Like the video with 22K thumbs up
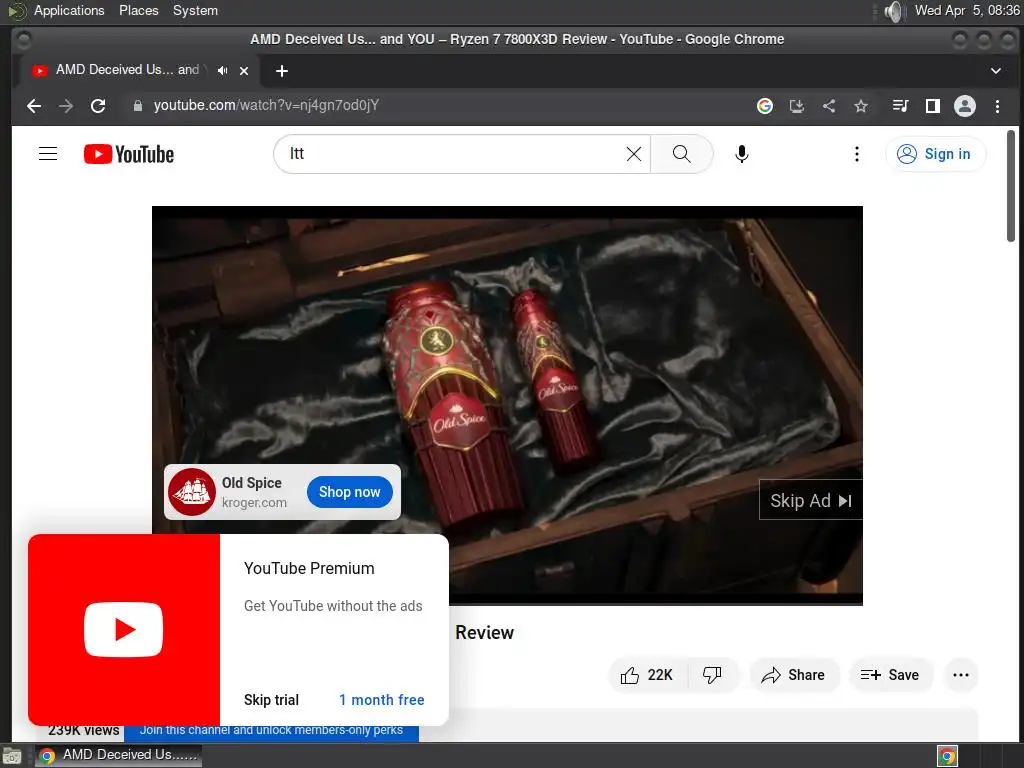Image resolution: width=1024 pixels, height=768 pixels. point(647,675)
